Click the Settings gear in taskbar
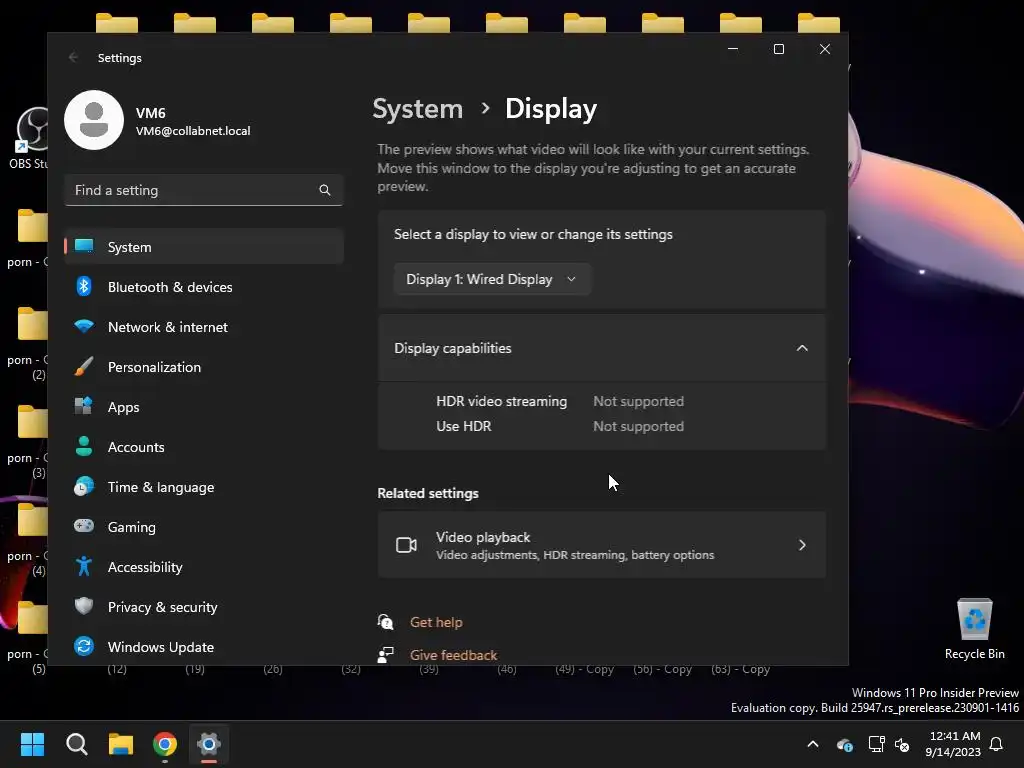The height and width of the screenshot is (768, 1024). 209,744
